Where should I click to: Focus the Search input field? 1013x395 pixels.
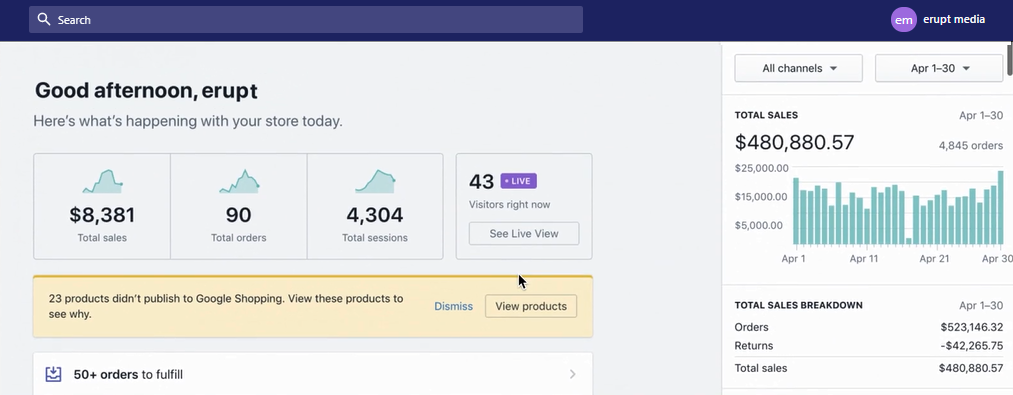point(306,19)
